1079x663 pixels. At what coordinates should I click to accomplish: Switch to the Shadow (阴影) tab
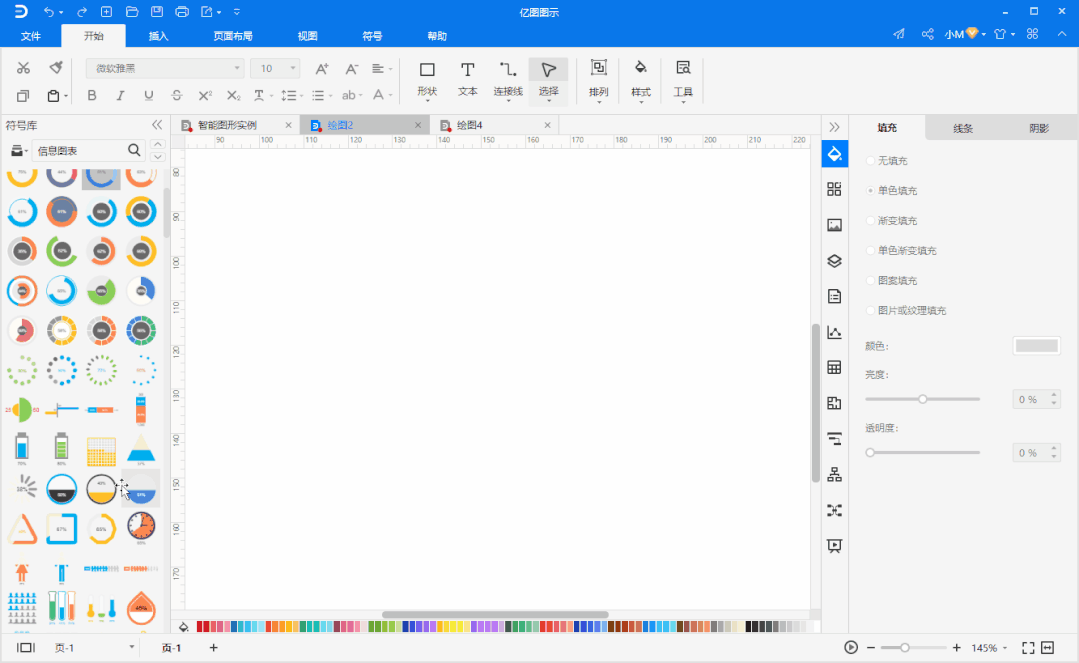[1039, 128]
